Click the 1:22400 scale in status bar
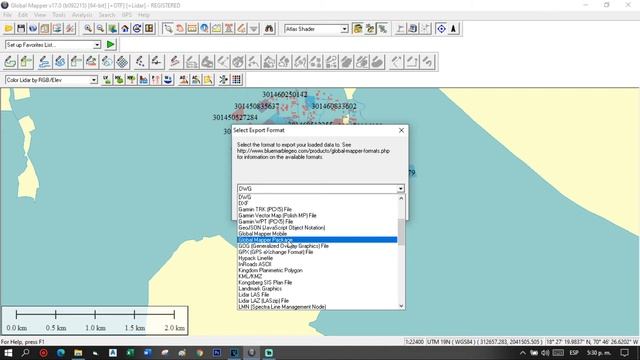The image size is (640, 360). click(x=414, y=342)
